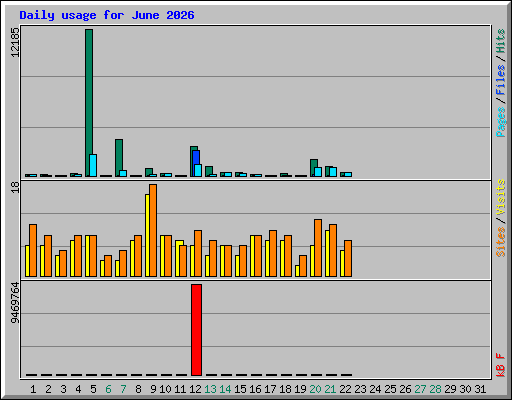Click day label 23 on x-axis

tap(360, 389)
